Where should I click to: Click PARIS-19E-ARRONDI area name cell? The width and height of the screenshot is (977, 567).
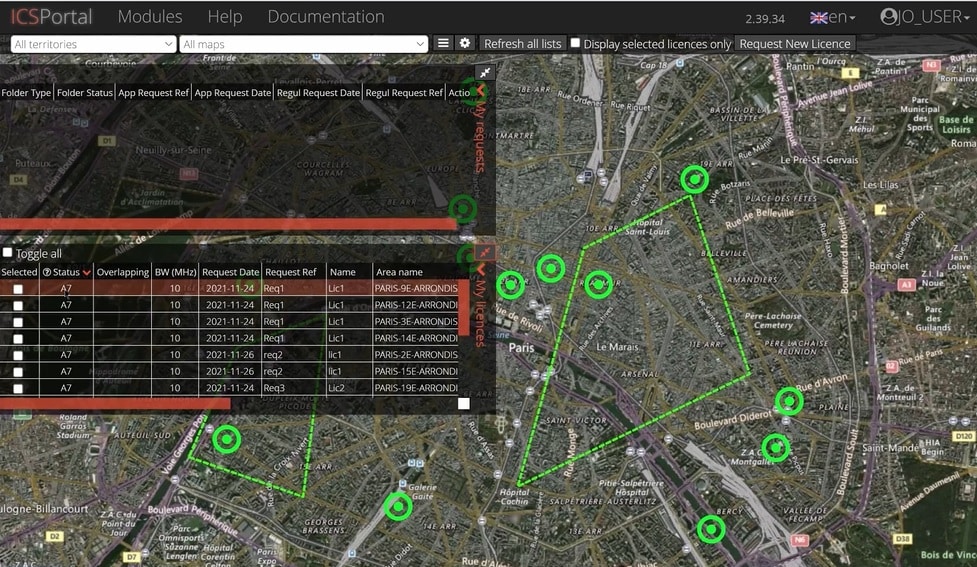pyautogui.click(x=416, y=388)
